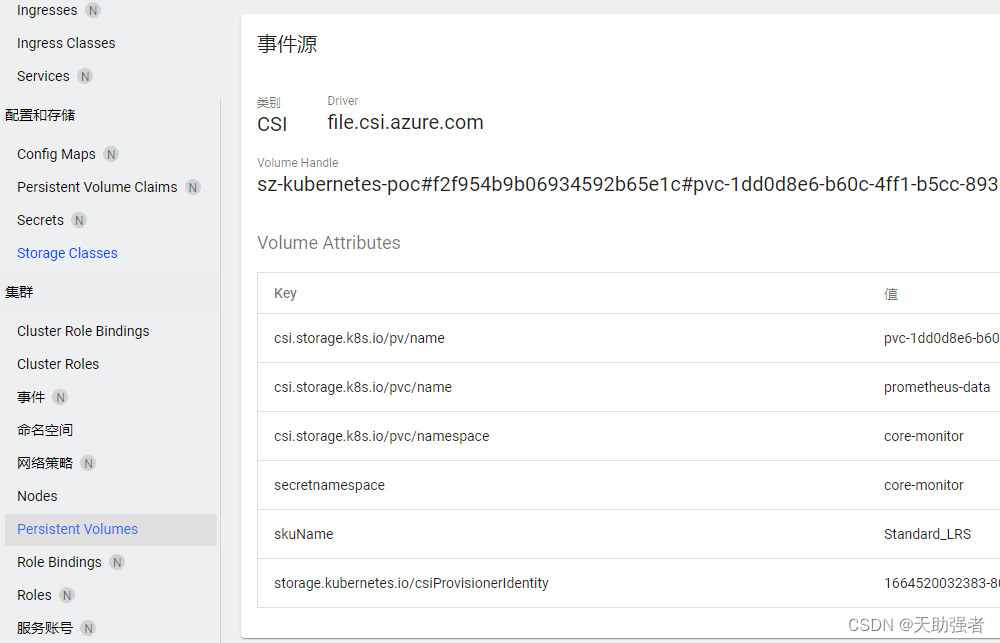This screenshot has height=643, width=1000.
Task: Collapse the 配置和存储 sidebar section
Action: pos(39,115)
